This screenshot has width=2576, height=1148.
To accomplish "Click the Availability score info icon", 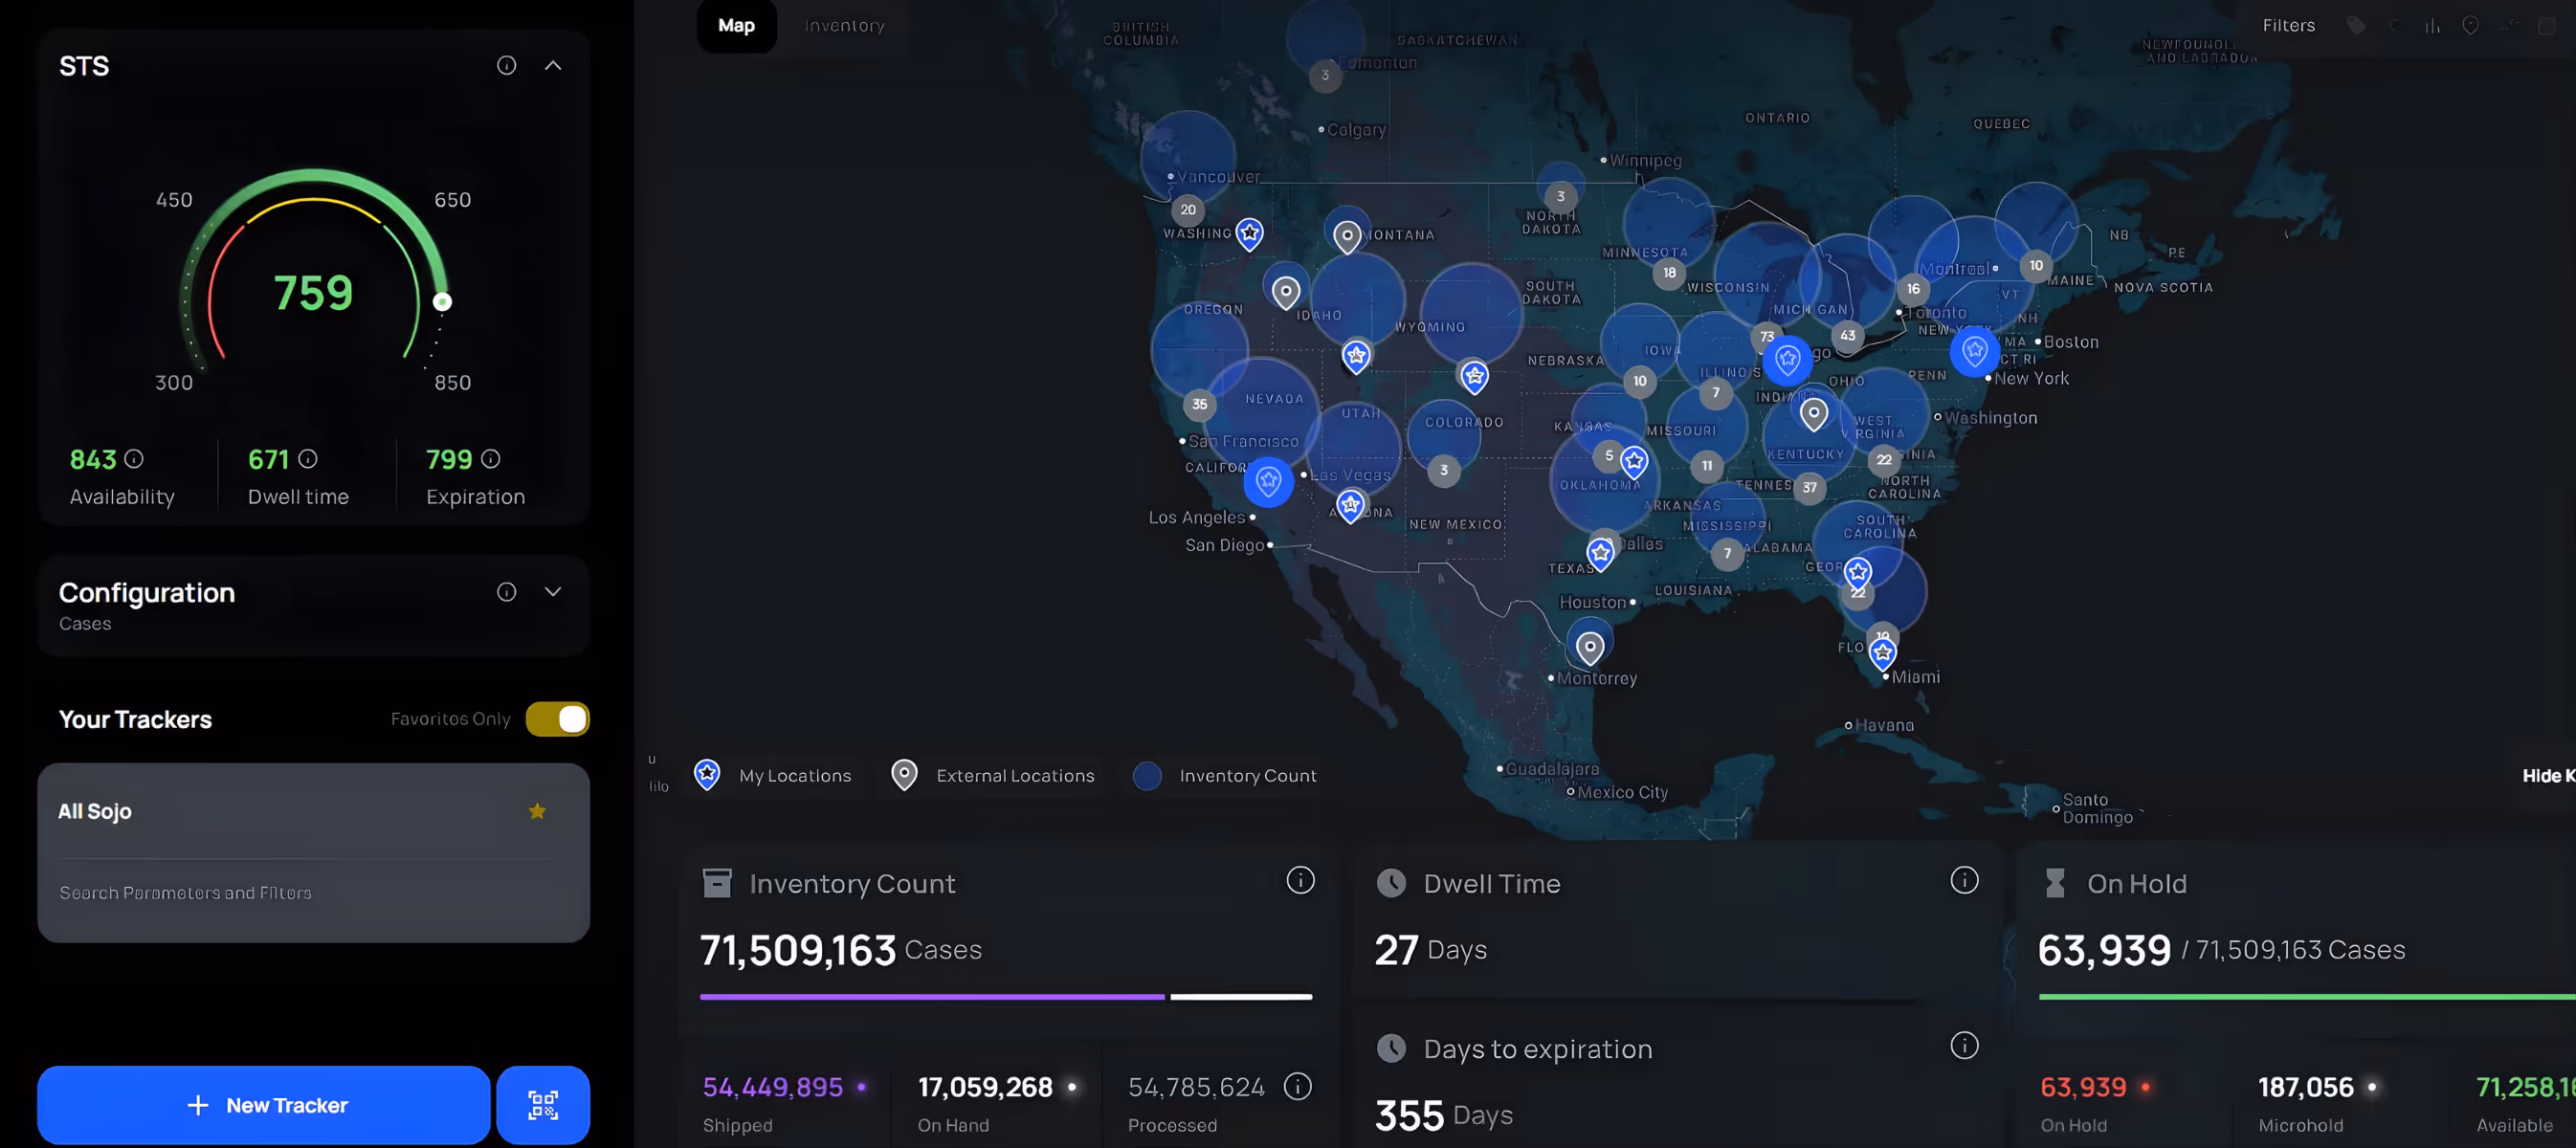I will [x=134, y=459].
